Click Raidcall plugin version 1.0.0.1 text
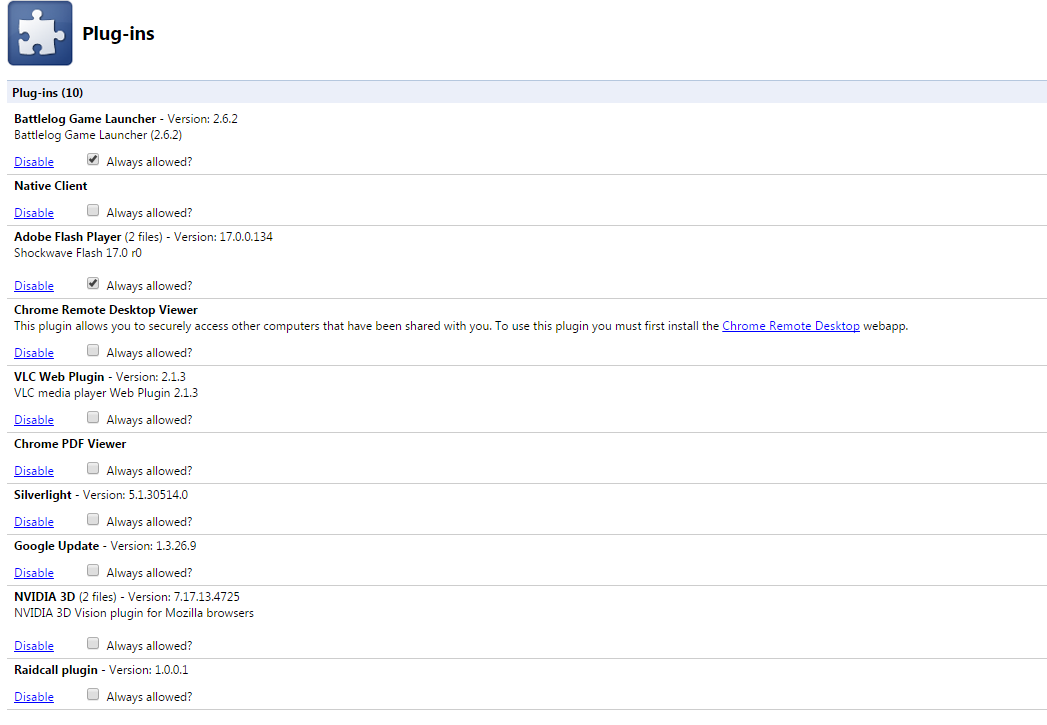1047x725 pixels. (x=148, y=670)
